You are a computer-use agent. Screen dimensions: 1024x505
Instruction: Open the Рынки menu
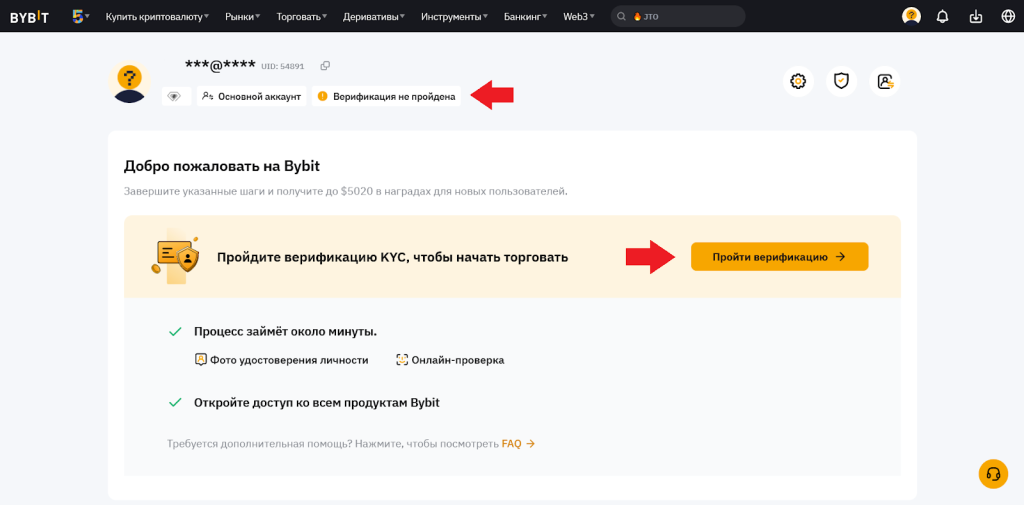(x=242, y=16)
